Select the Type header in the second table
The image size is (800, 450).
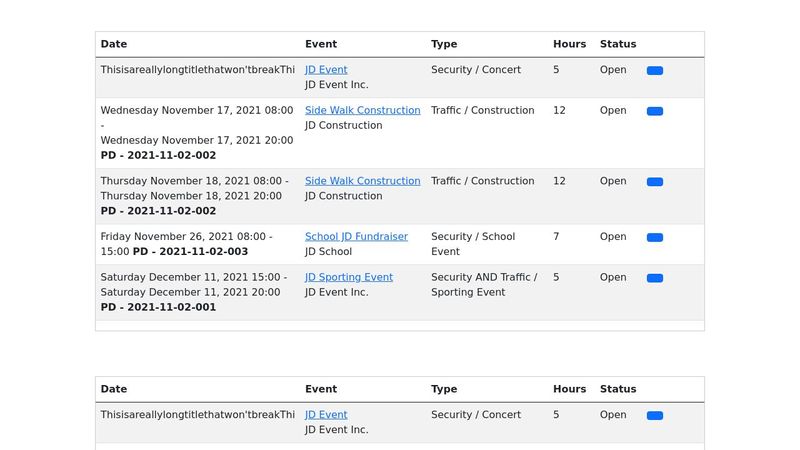click(444, 389)
